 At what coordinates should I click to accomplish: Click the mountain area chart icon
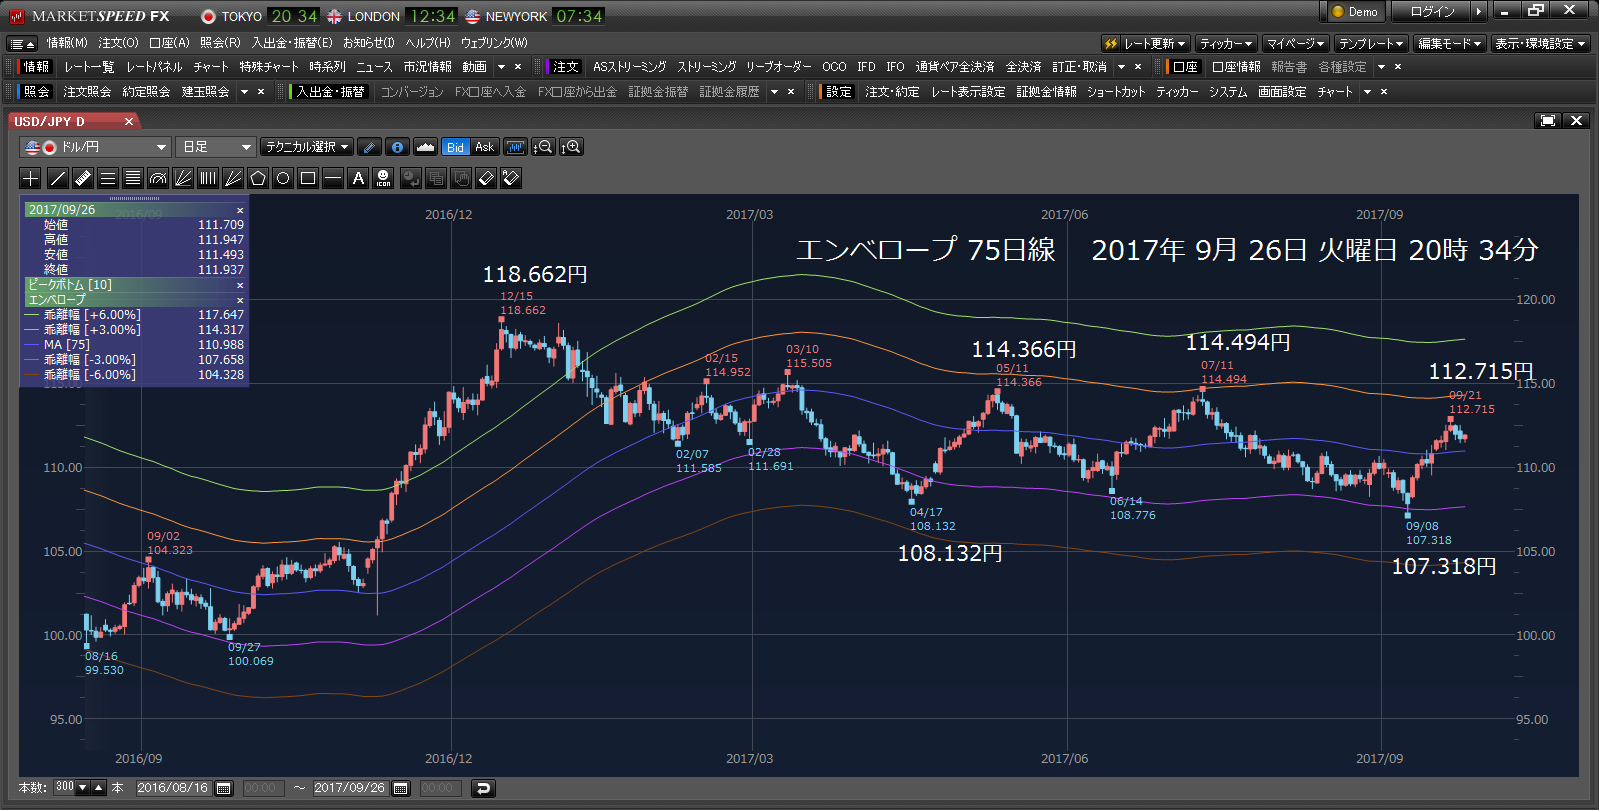pyautogui.click(x=425, y=147)
